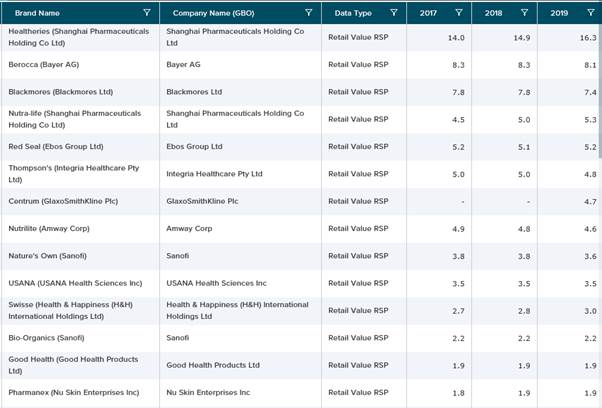Click the 2017 value 4.5 for Nutra-life
Image resolution: width=602 pixels, height=408 pixels.
coord(458,119)
